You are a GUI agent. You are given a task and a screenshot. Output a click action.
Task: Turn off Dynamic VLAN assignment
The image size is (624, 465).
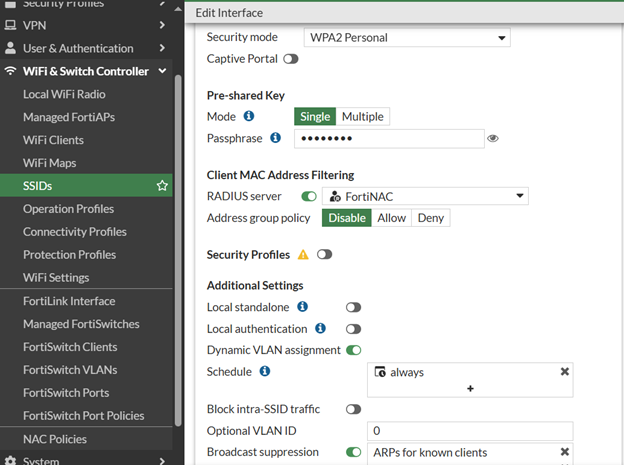point(353,350)
